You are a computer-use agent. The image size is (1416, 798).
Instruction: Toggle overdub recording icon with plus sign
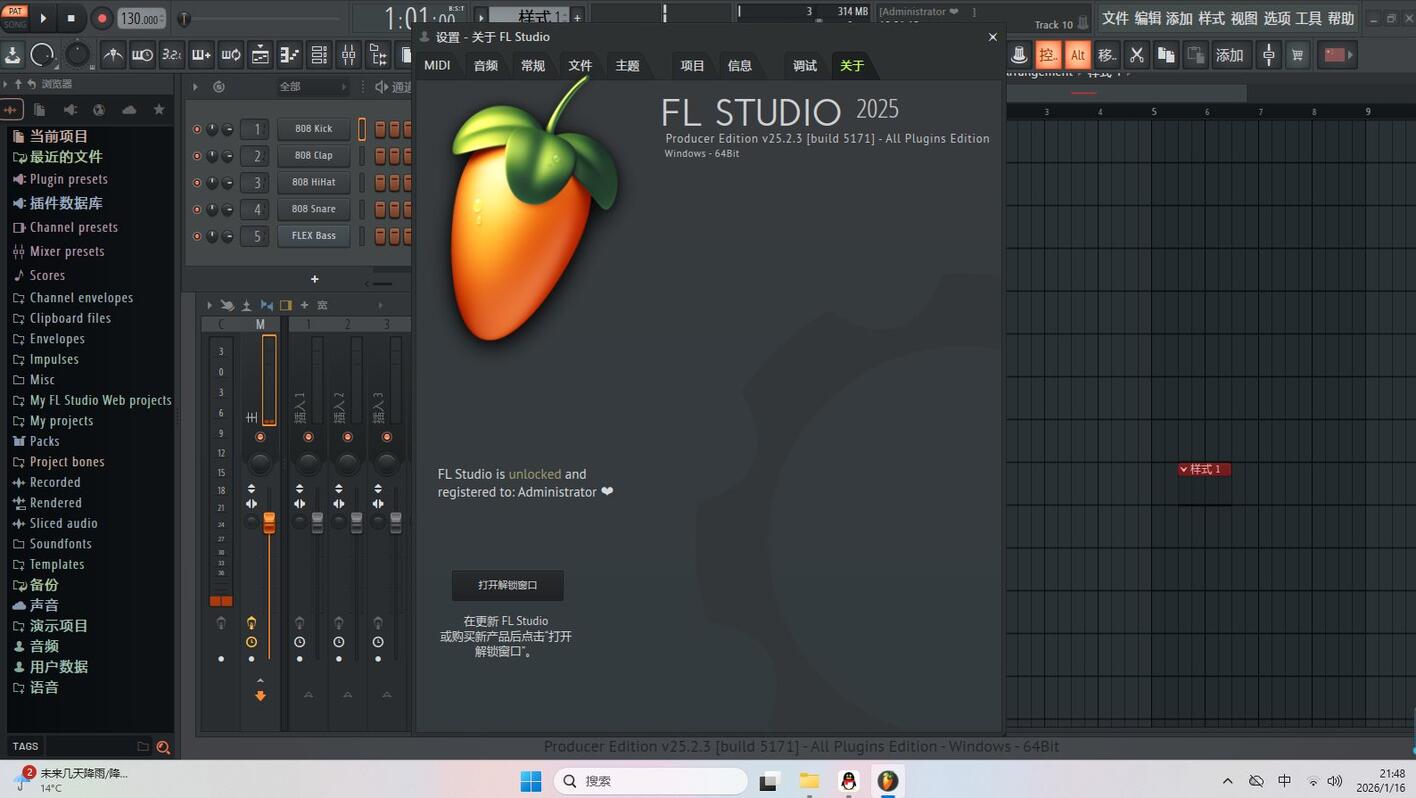[x=201, y=55]
